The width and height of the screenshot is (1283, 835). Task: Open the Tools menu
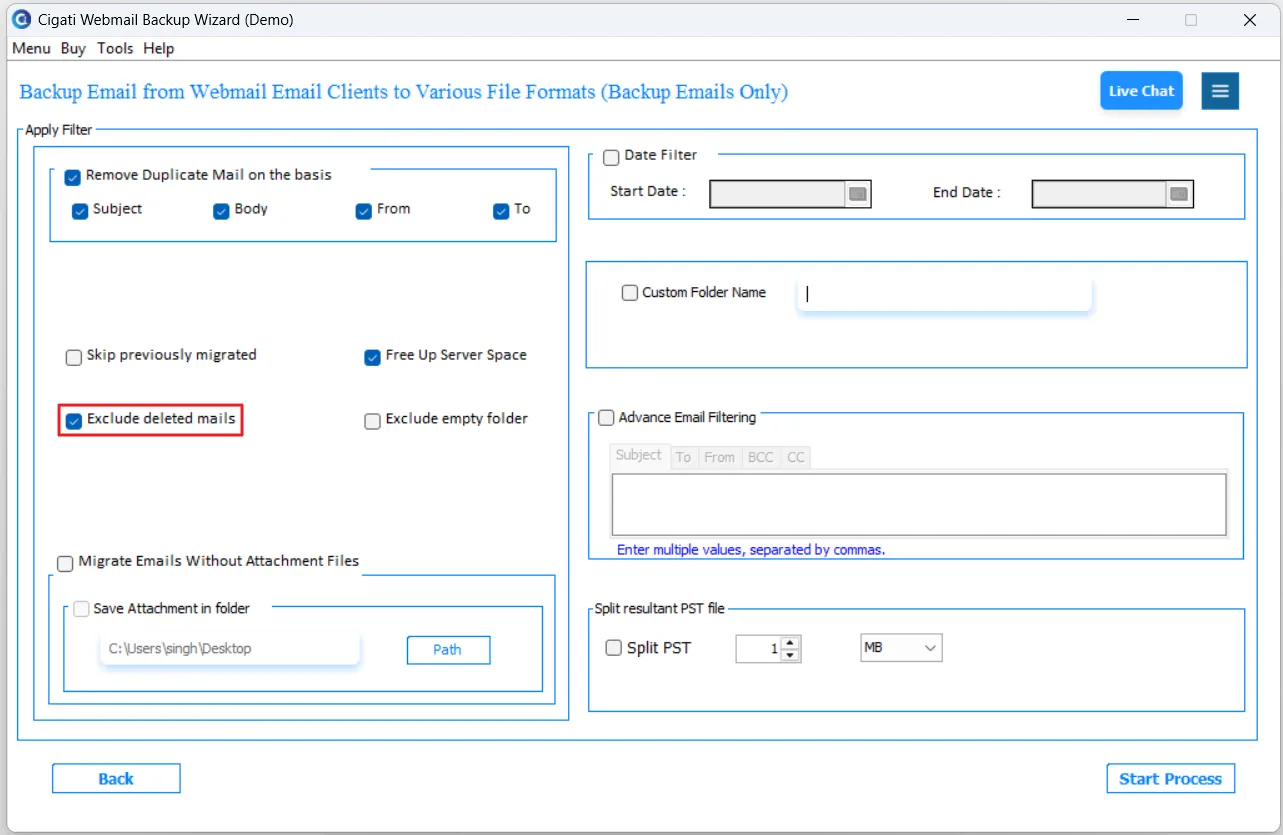point(115,48)
